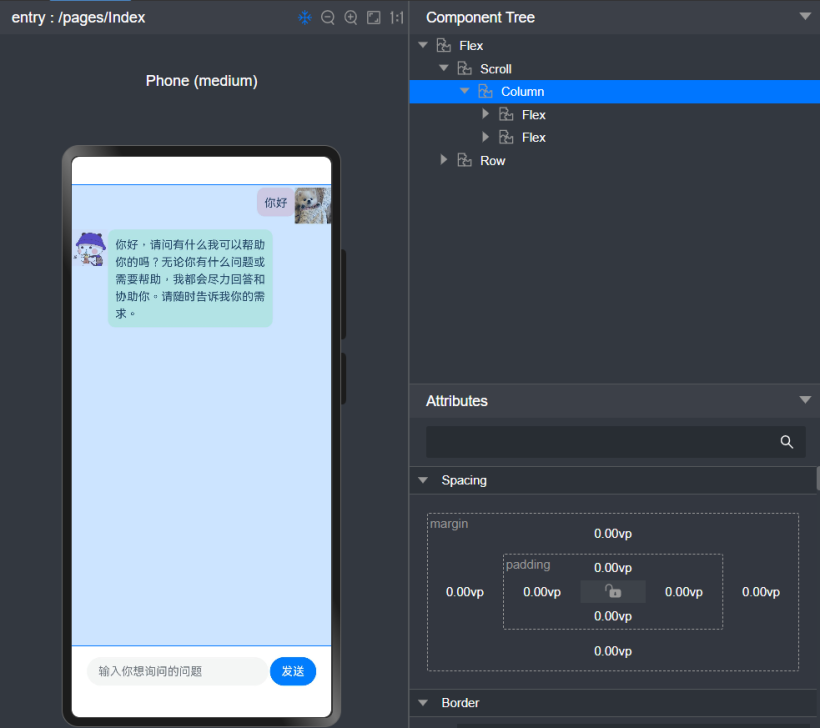The width and height of the screenshot is (820, 728).
Task: Zoom in the previewer
Action: [351, 18]
